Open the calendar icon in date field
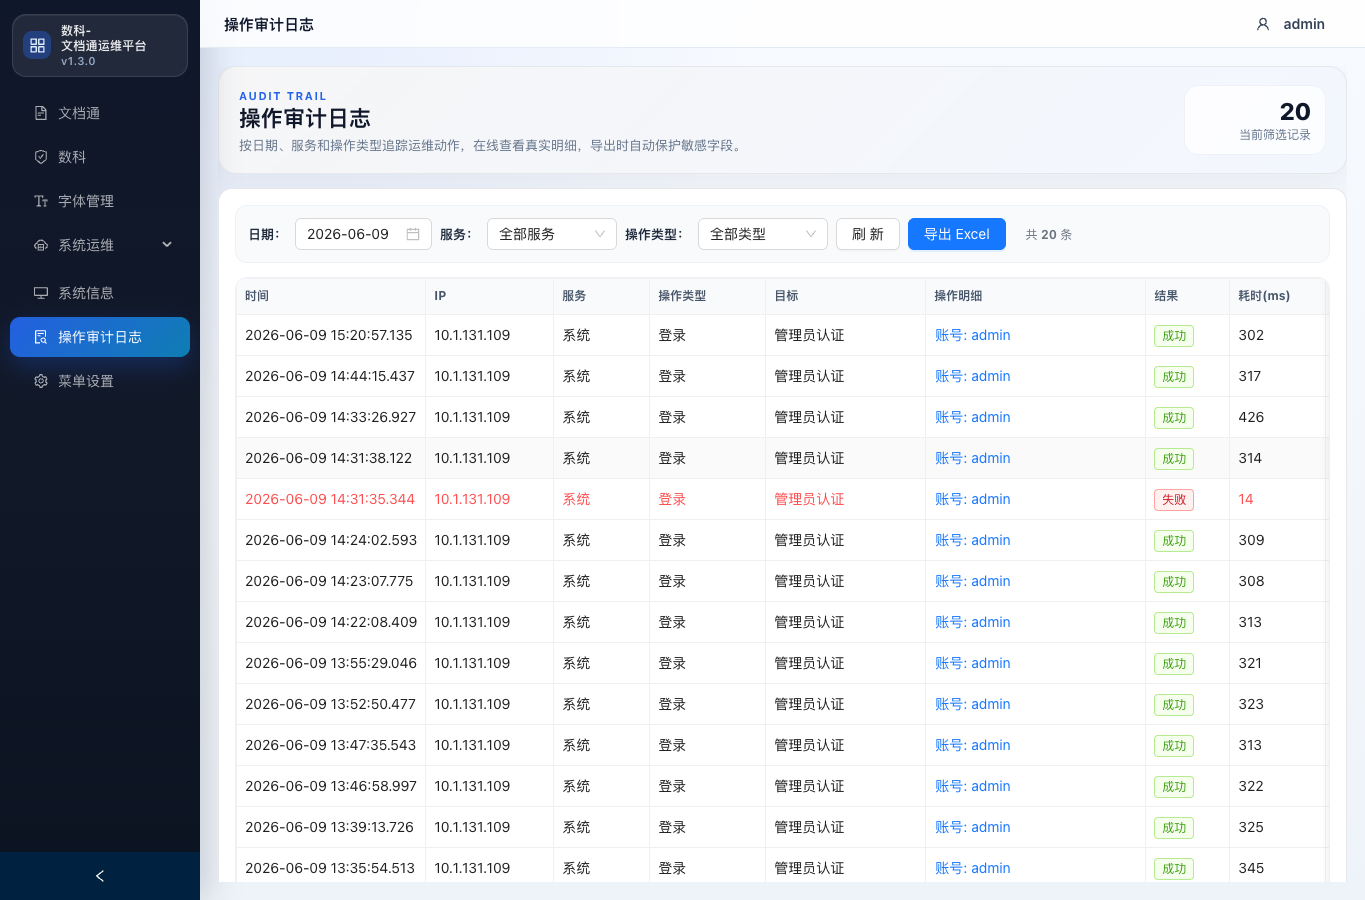 [413, 234]
